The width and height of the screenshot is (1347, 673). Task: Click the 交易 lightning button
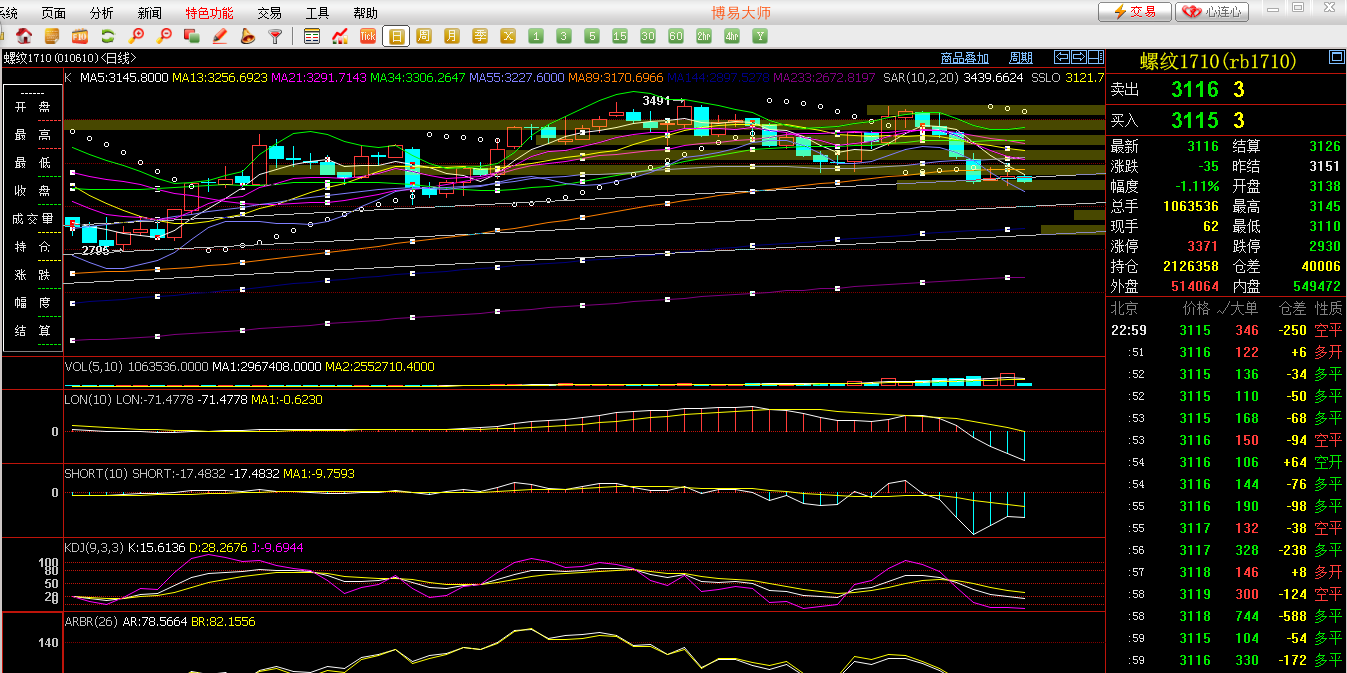click(x=1135, y=12)
